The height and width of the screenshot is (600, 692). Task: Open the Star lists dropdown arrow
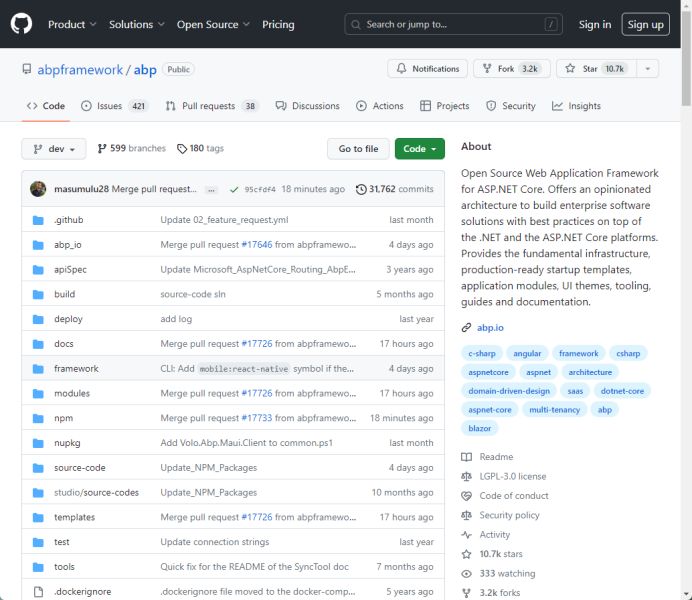tap(647, 69)
